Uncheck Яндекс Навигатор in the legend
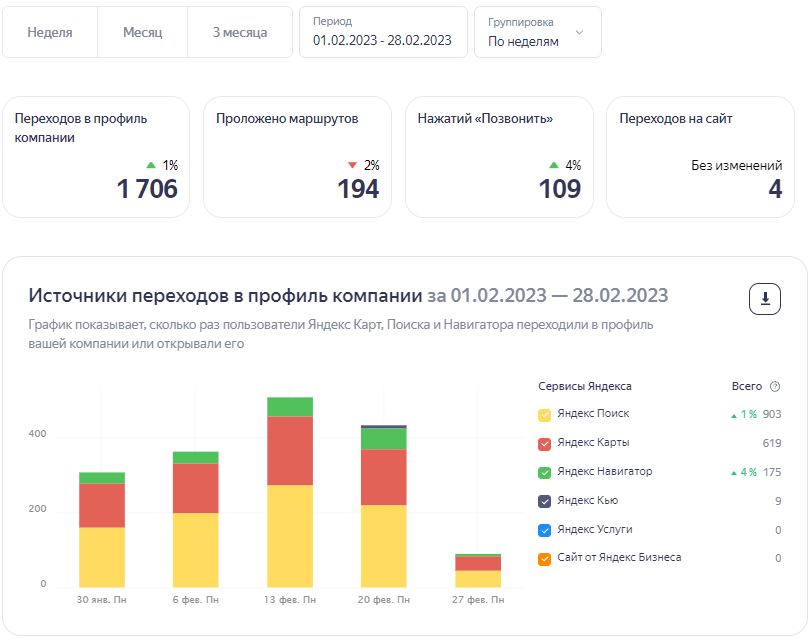The width and height of the screenshot is (810, 638). [545, 473]
